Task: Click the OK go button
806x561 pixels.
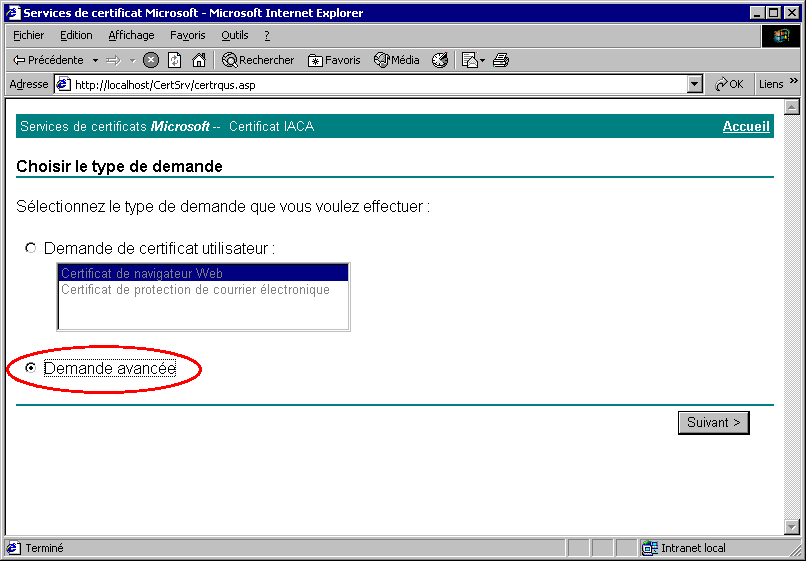Action: click(729, 84)
